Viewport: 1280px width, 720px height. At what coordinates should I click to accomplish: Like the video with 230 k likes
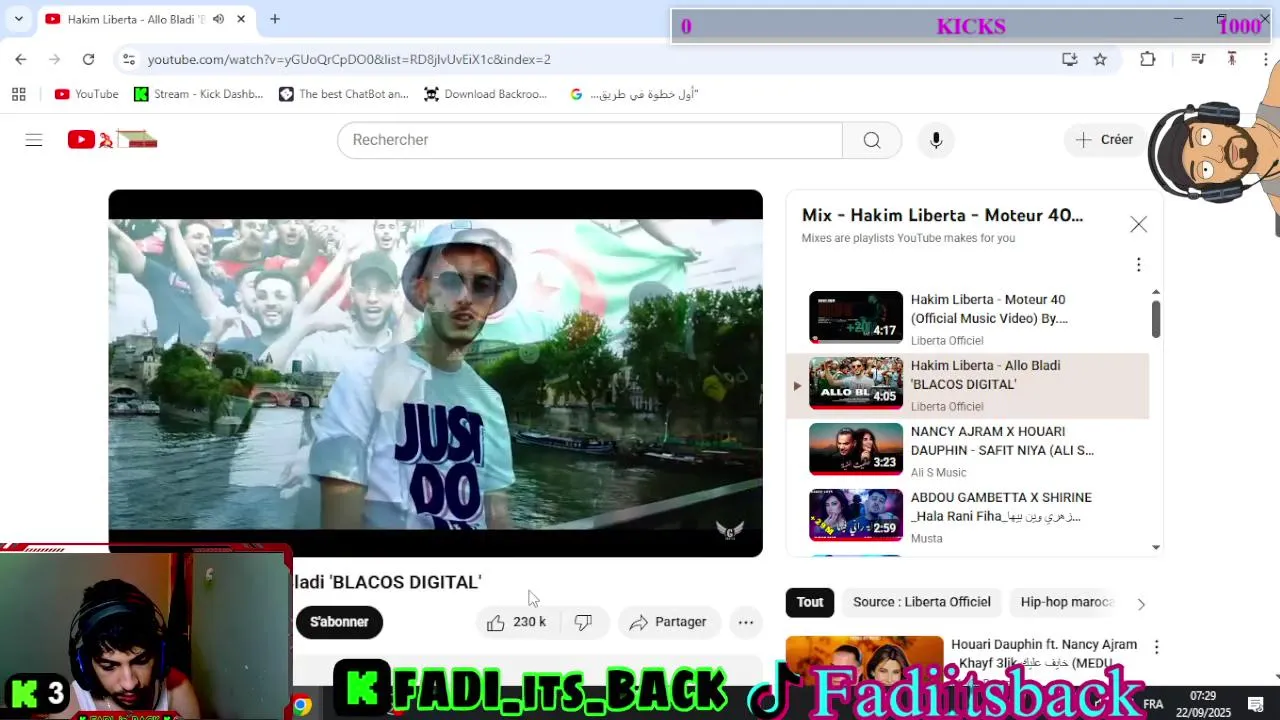[x=517, y=622]
